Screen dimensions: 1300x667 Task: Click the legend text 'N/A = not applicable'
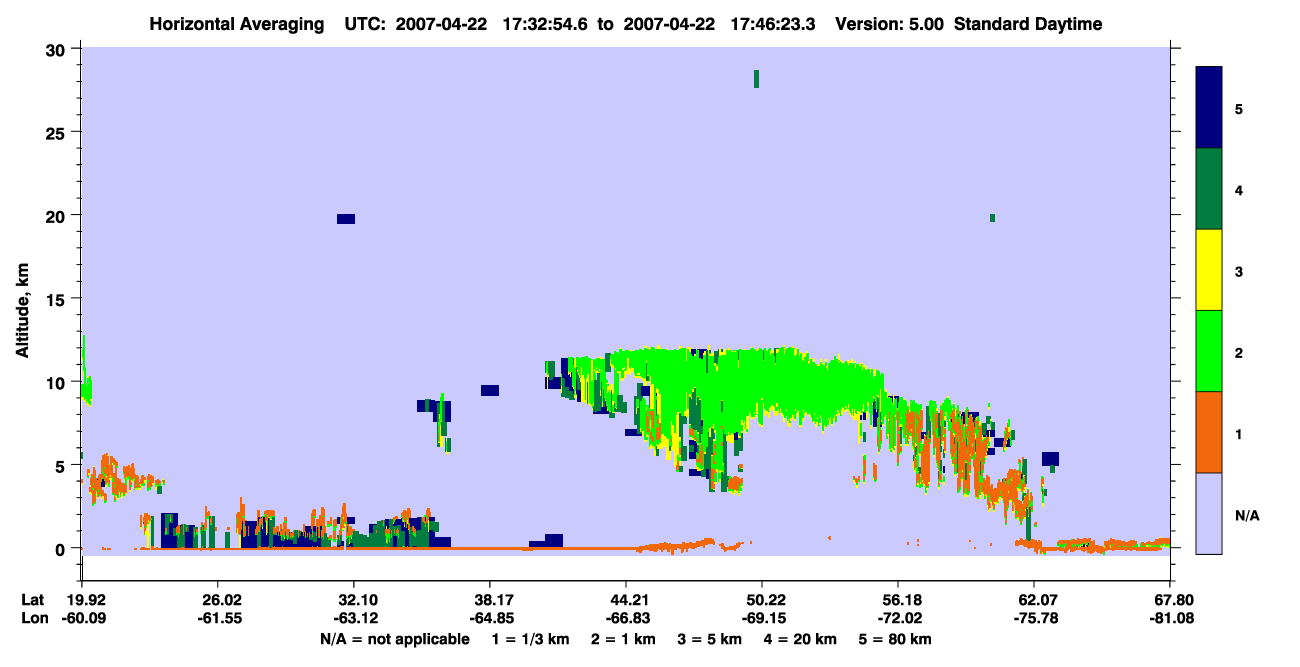(395, 639)
